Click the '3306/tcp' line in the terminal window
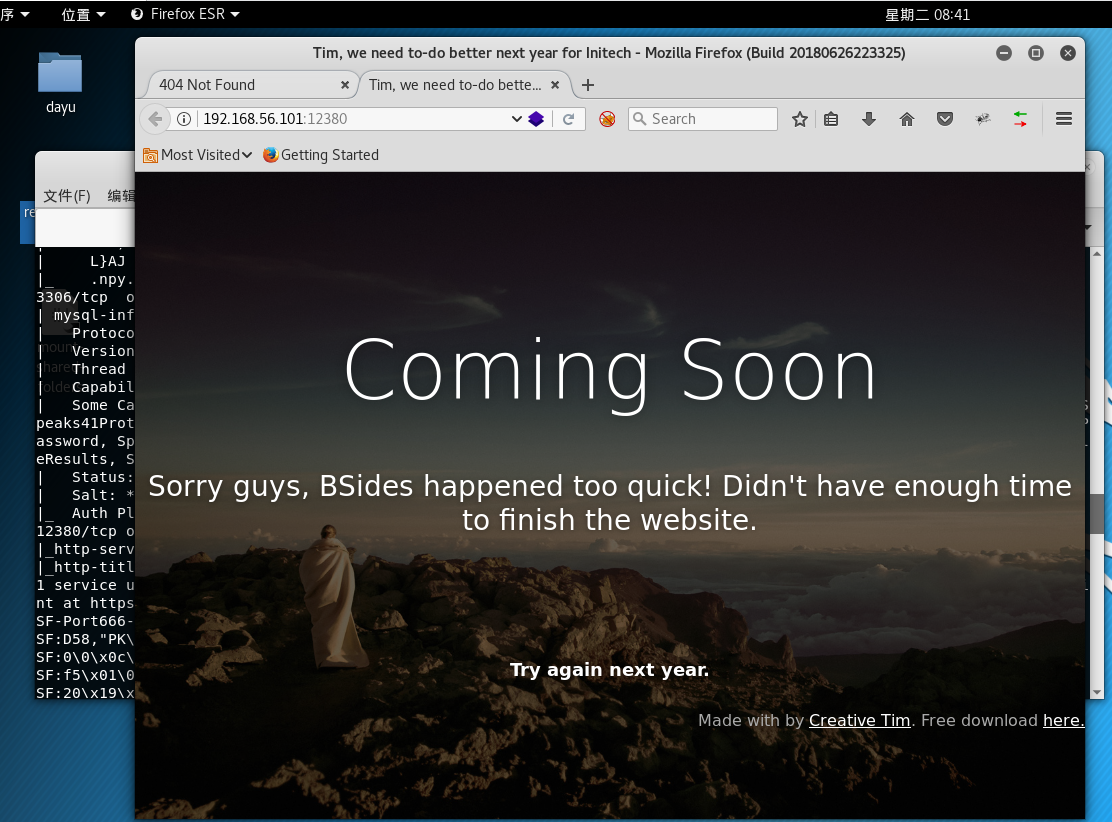 click(85, 297)
